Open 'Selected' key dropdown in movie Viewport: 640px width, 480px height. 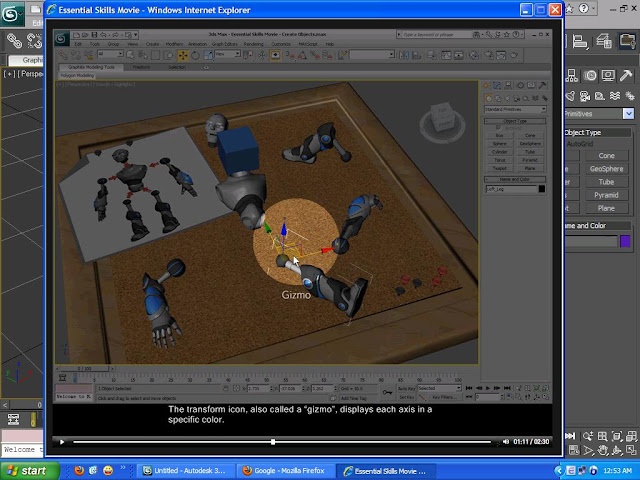click(x=440, y=388)
